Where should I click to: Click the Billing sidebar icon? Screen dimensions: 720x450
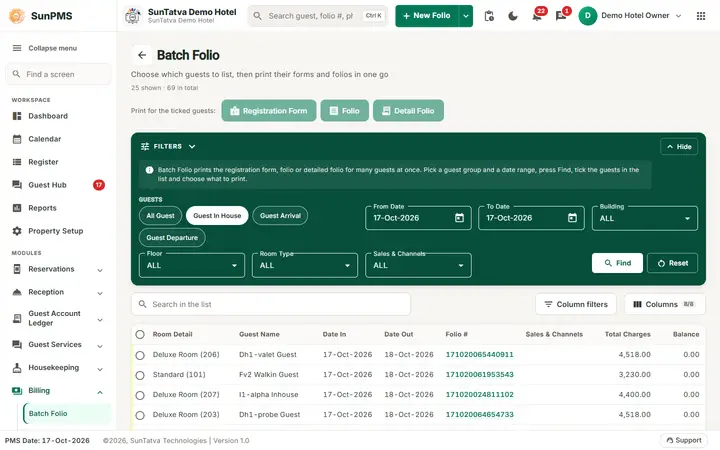[17, 390]
